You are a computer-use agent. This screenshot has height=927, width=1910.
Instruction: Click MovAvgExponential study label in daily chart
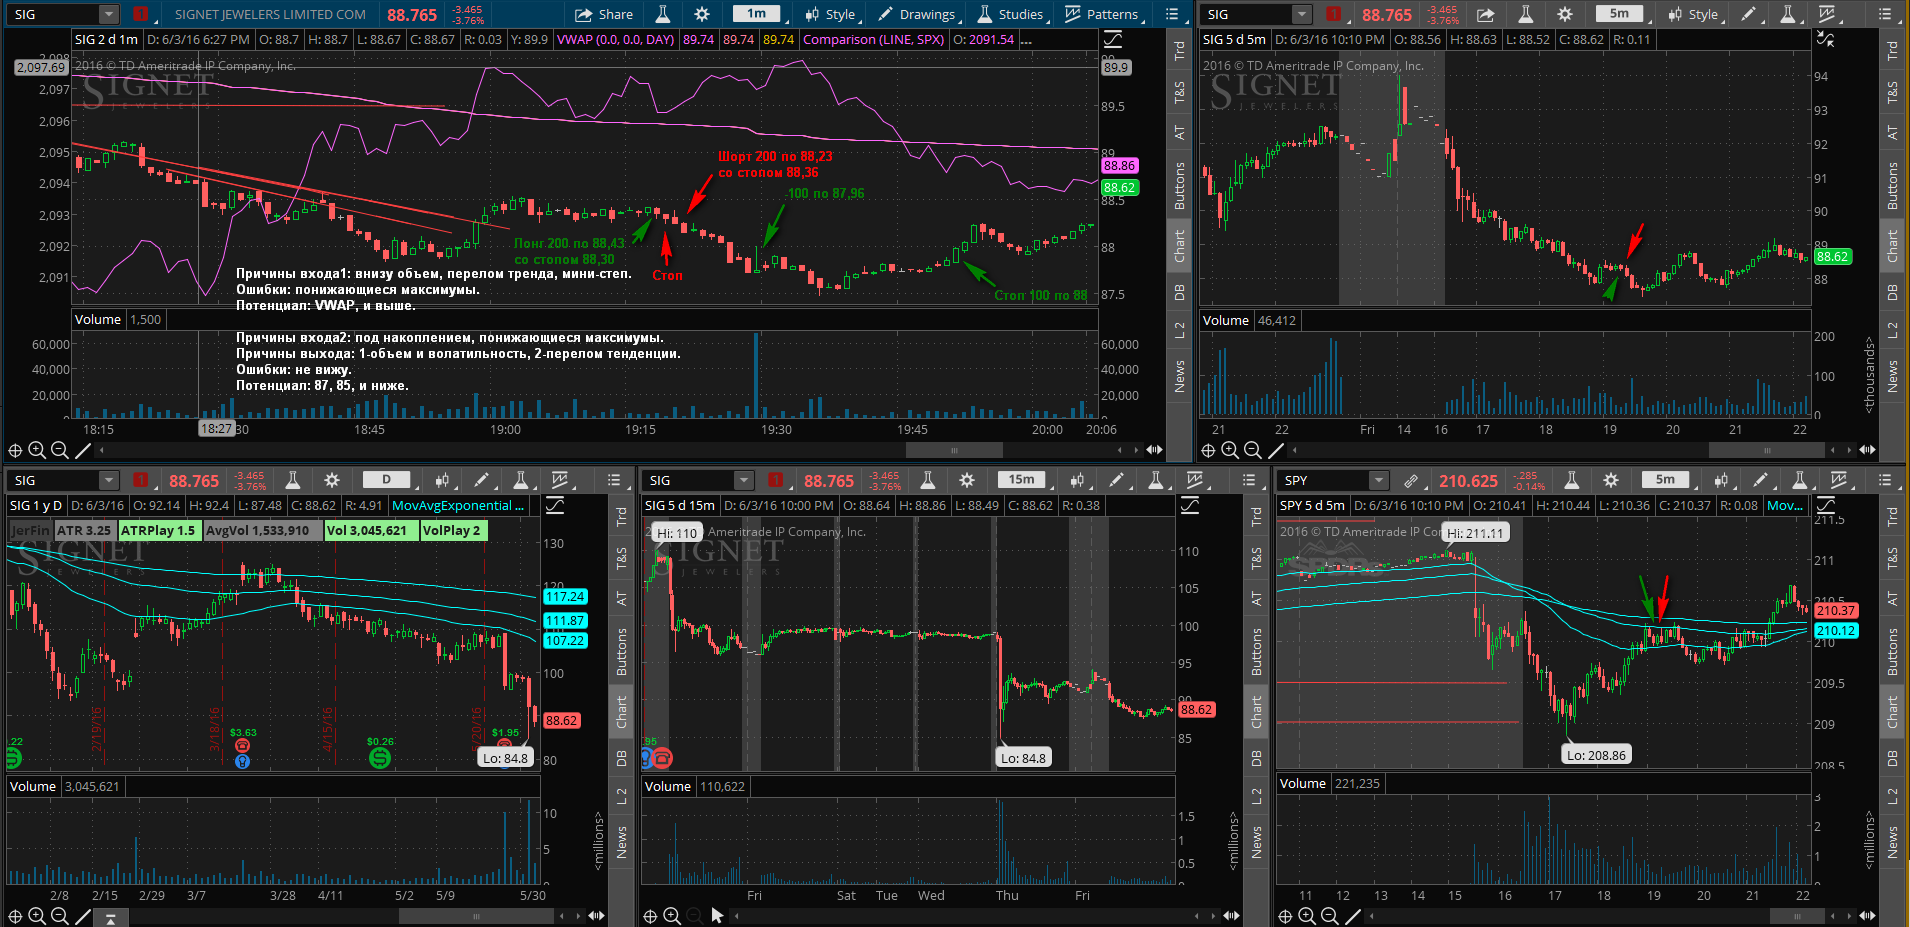(x=458, y=505)
